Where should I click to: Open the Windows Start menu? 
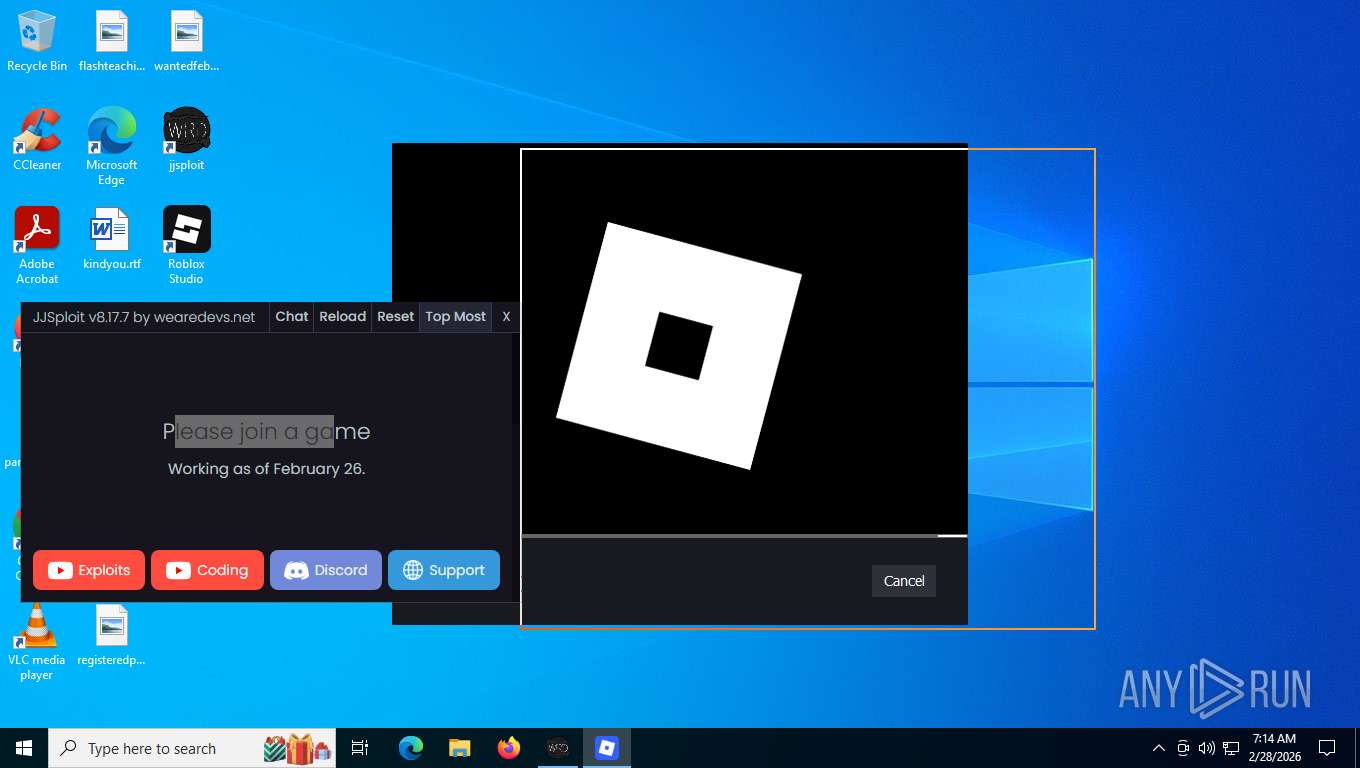click(24, 748)
